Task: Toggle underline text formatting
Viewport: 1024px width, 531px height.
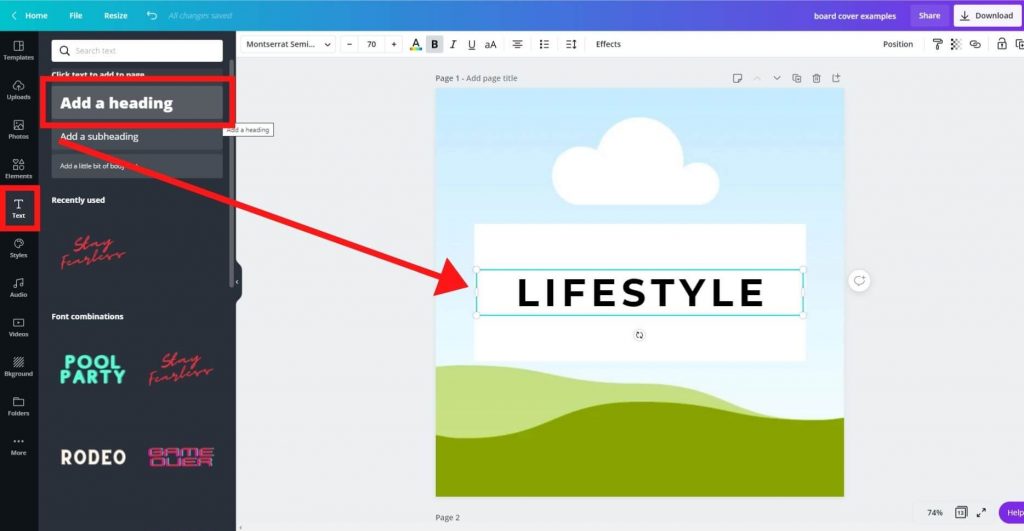Action: click(470, 44)
